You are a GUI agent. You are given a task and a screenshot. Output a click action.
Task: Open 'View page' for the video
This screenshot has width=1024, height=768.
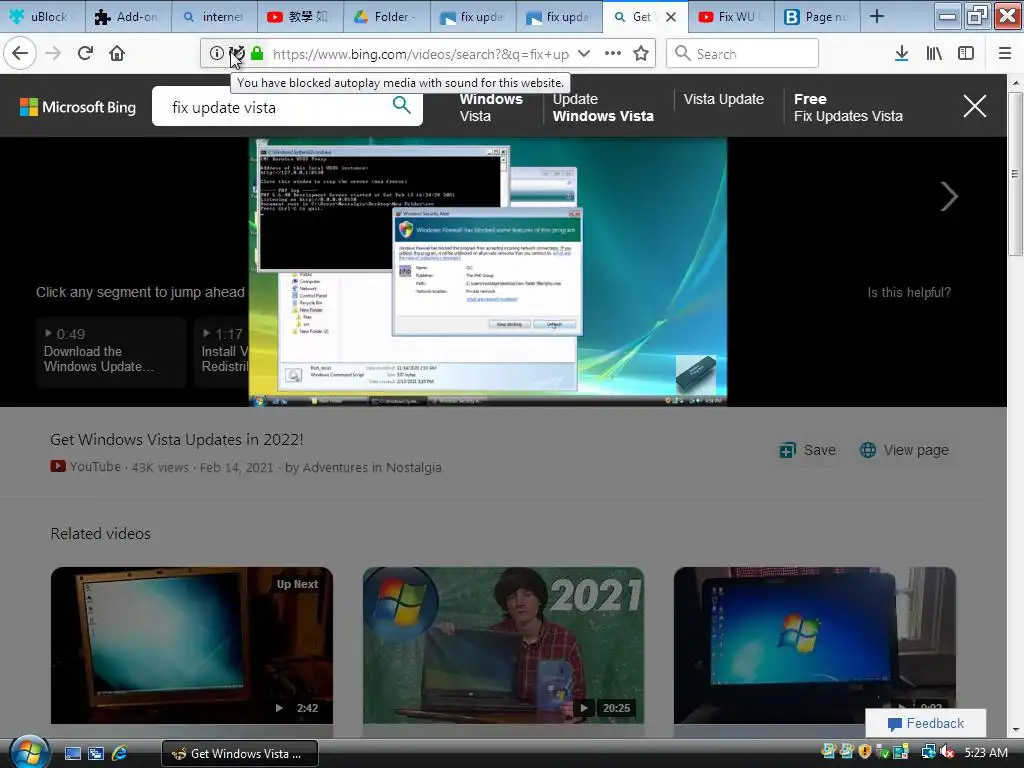pyautogui.click(x=904, y=450)
